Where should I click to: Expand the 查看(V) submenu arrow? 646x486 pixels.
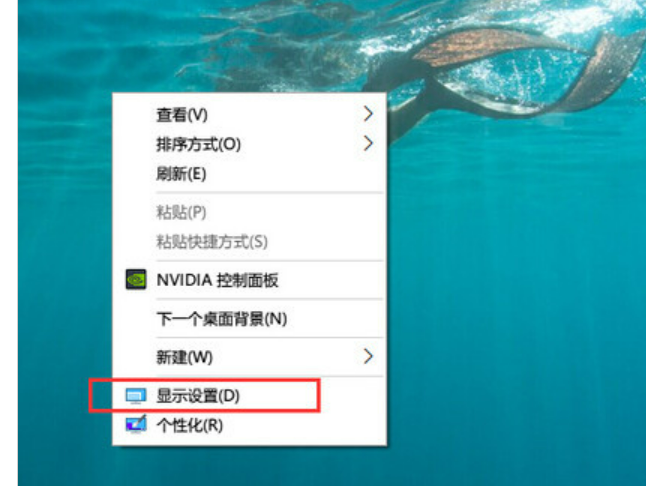pyautogui.click(x=368, y=114)
